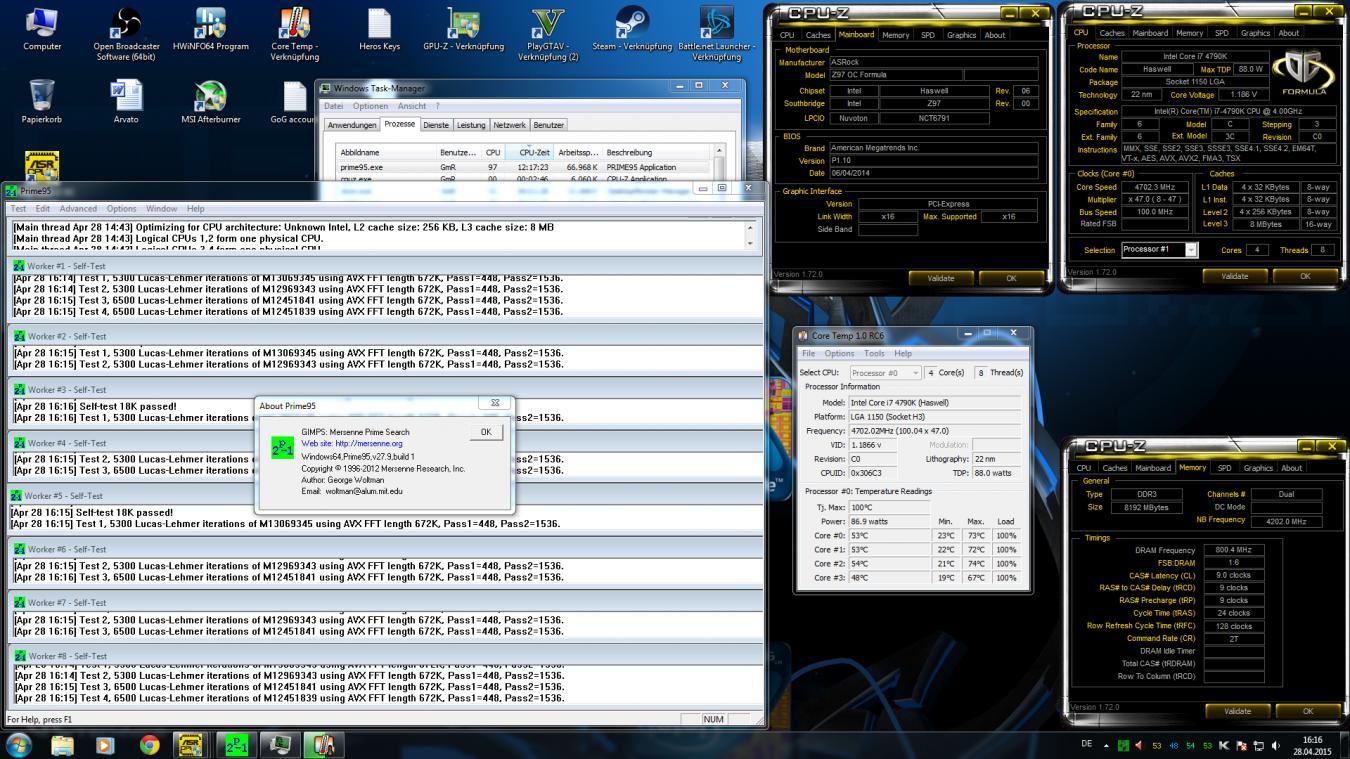Launch Google Chrome from the taskbar

coord(149,744)
